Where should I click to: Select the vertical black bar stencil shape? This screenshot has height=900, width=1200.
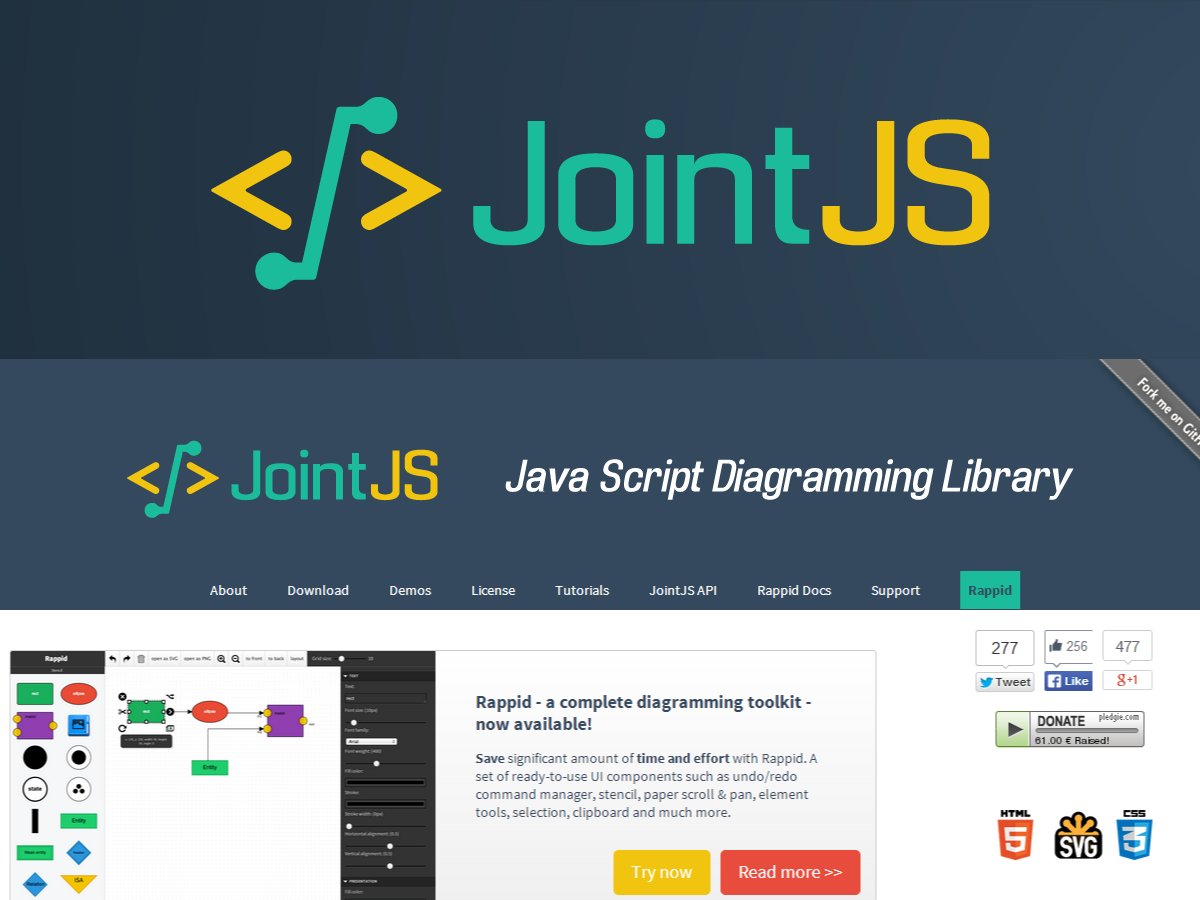click(35, 820)
